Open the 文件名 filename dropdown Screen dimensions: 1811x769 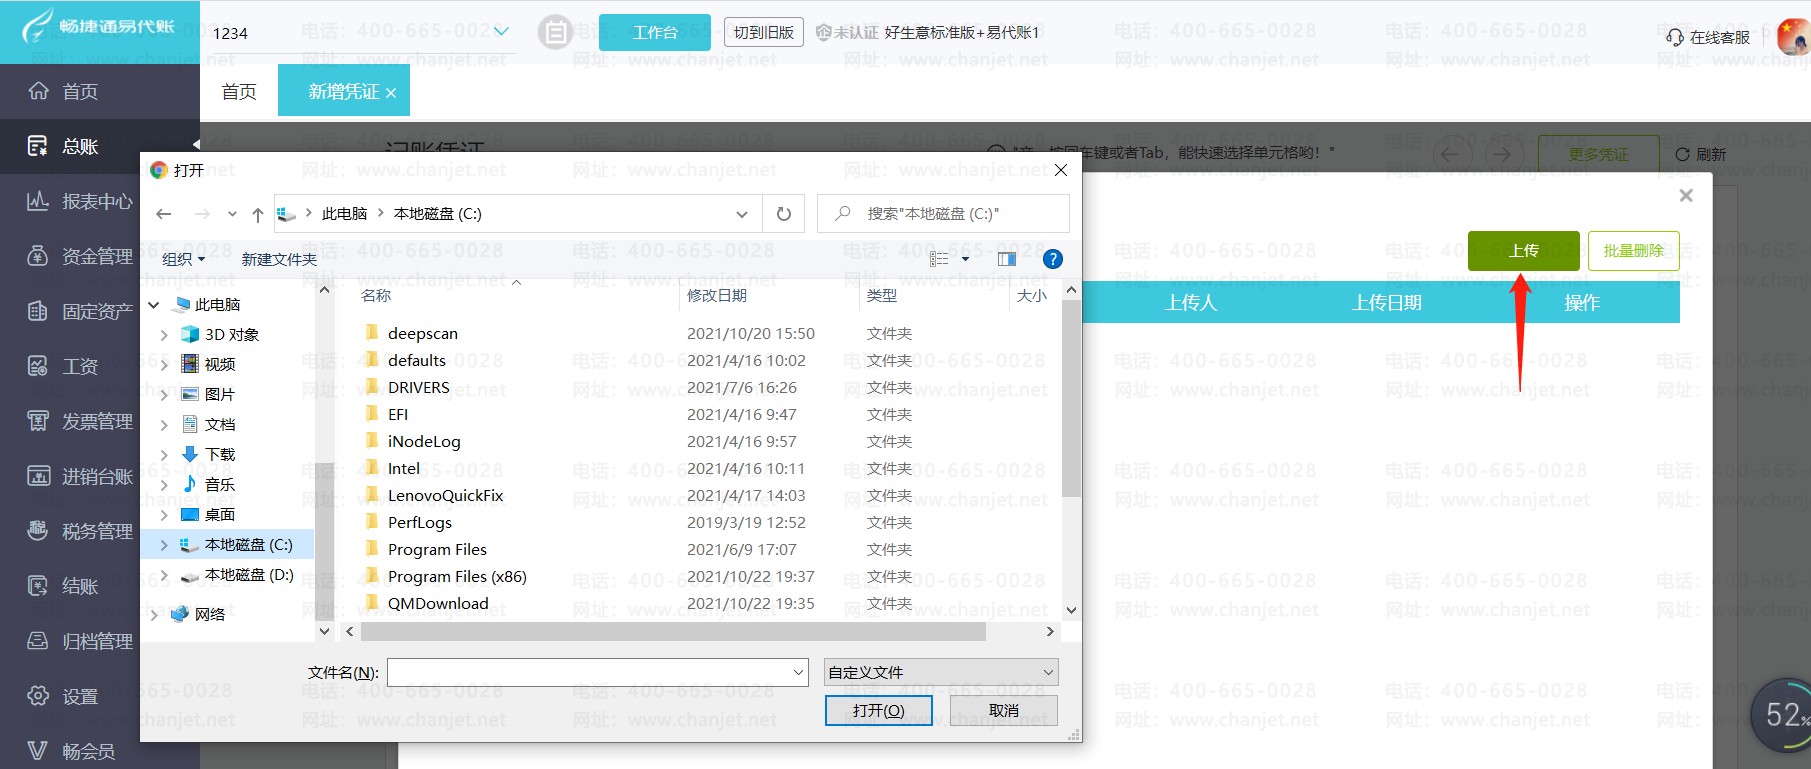point(799,673)
